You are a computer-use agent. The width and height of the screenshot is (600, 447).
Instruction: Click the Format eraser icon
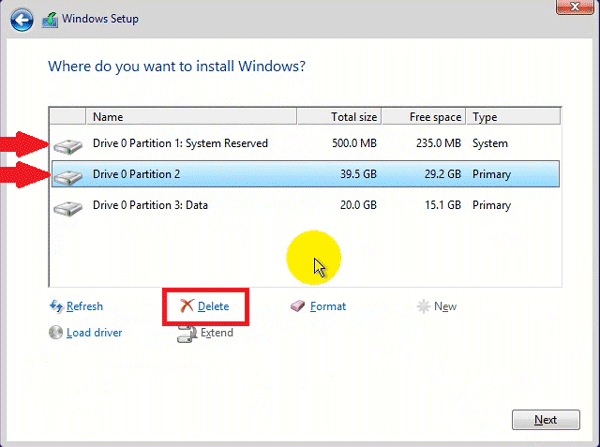point(298,307)
